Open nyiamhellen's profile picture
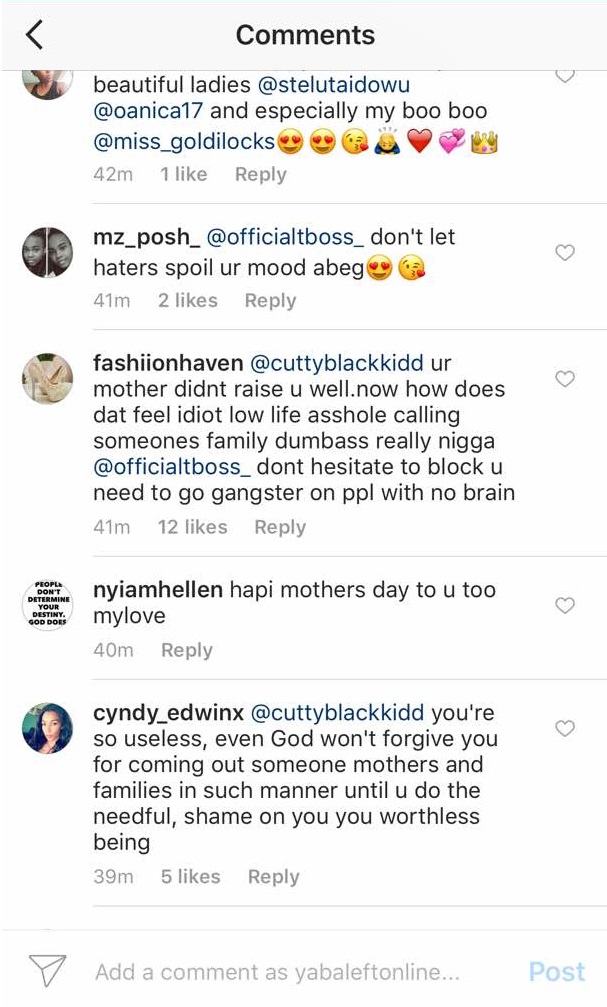The height and width of the screenshot is (1007, 607). click(47, 604)
